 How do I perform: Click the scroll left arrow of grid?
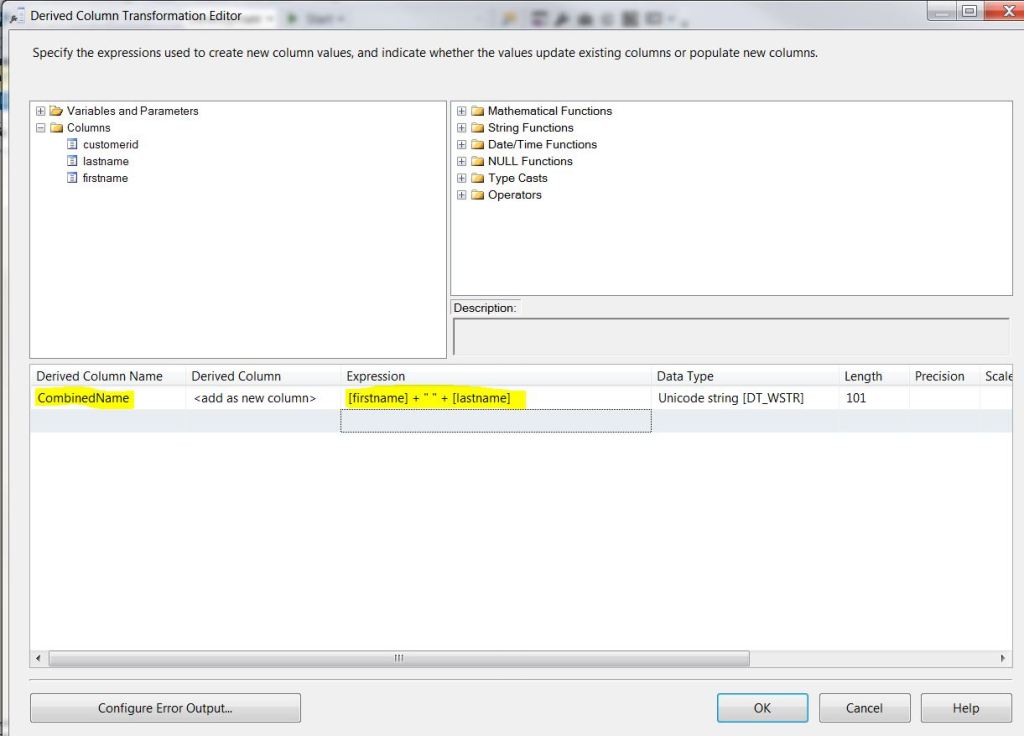[x=39, y=658]
